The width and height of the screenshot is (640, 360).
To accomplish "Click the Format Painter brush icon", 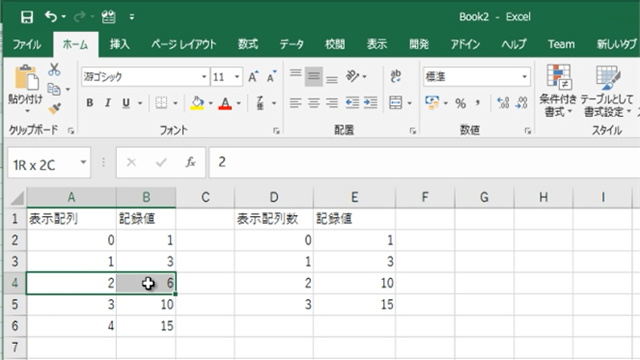I will click(54, 108).
